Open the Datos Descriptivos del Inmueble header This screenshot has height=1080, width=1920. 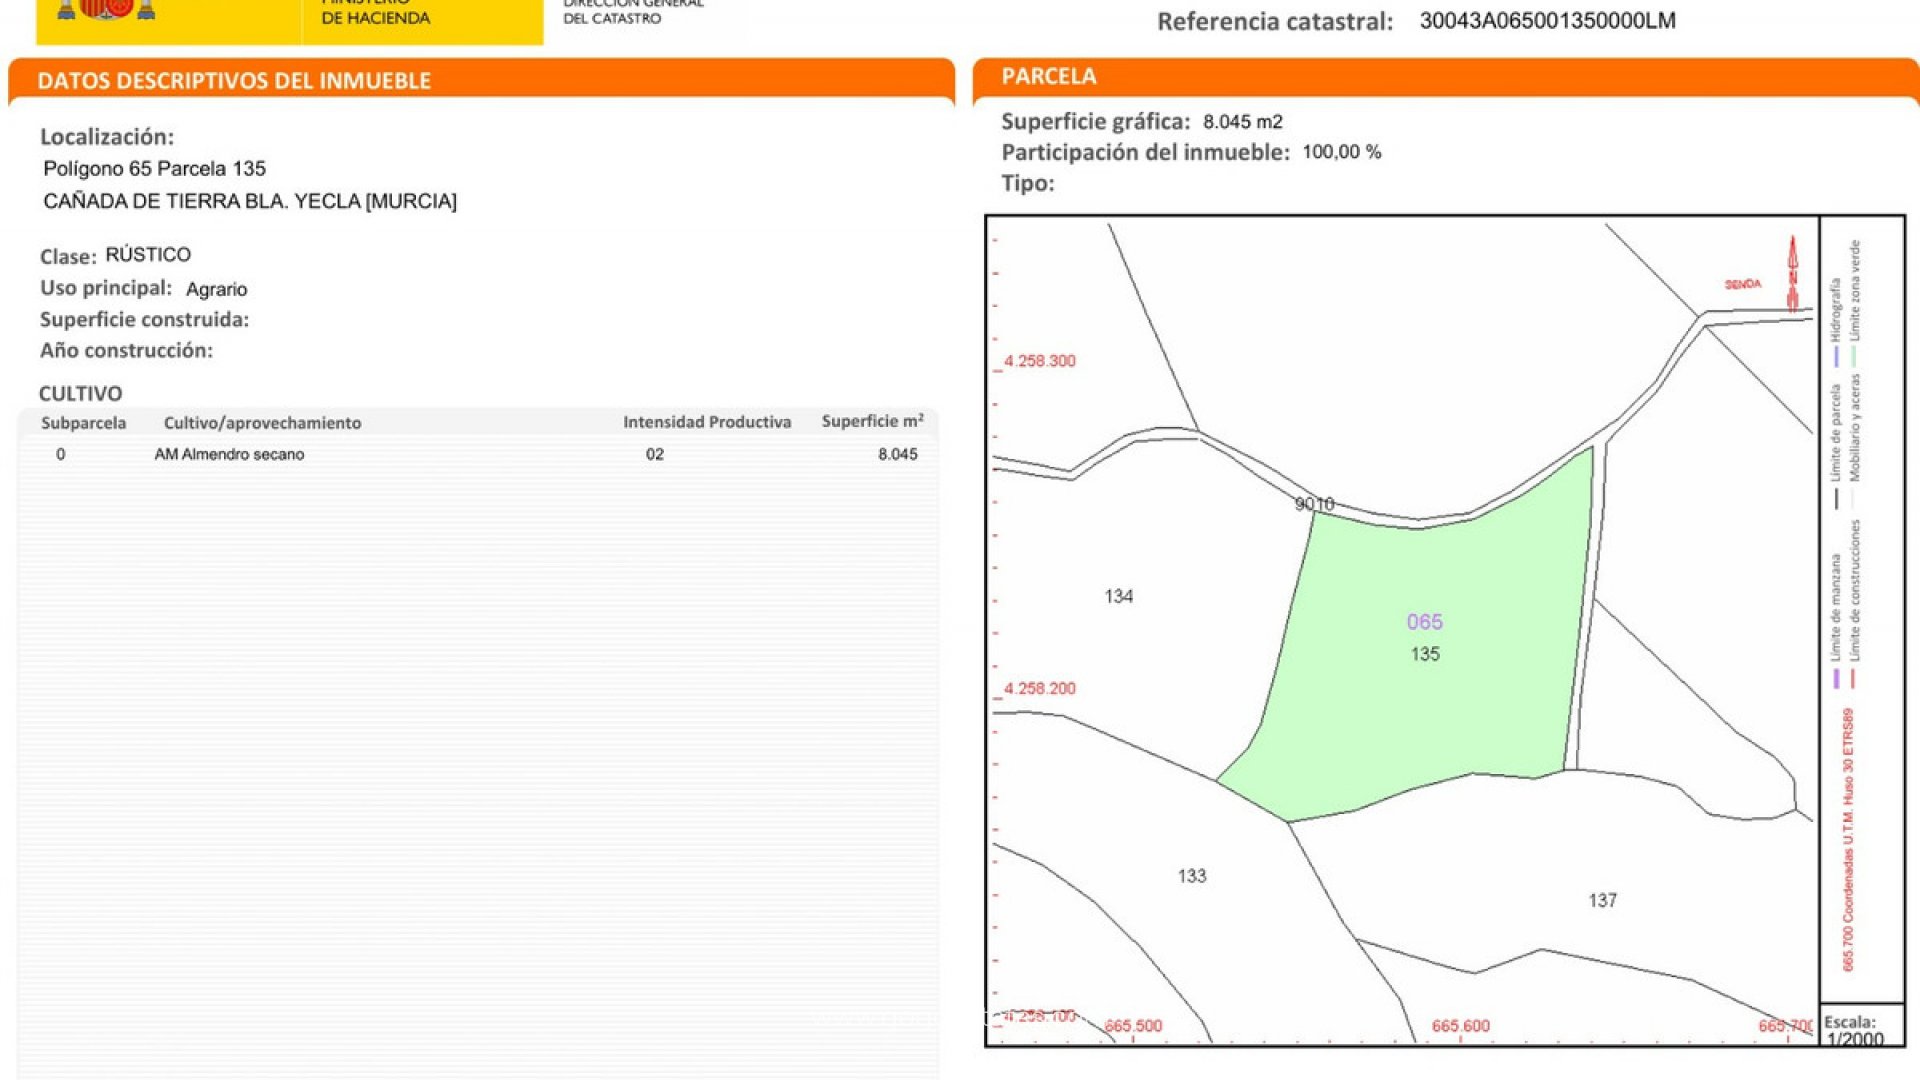(x=234, y=81)
